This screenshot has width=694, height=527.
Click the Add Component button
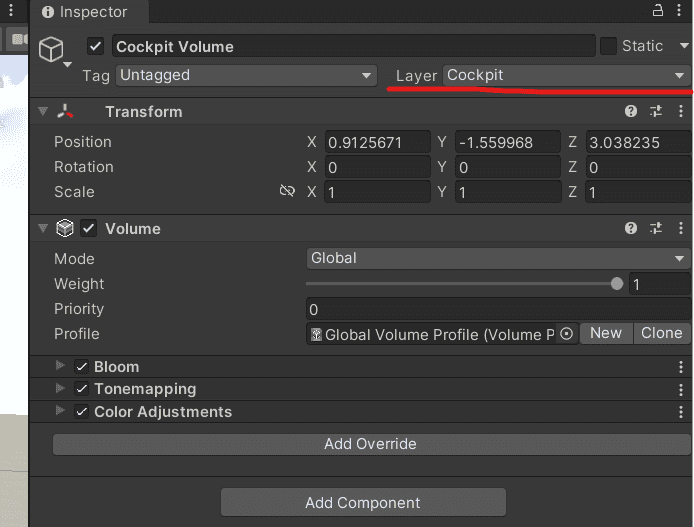click(x=363, y=502)
